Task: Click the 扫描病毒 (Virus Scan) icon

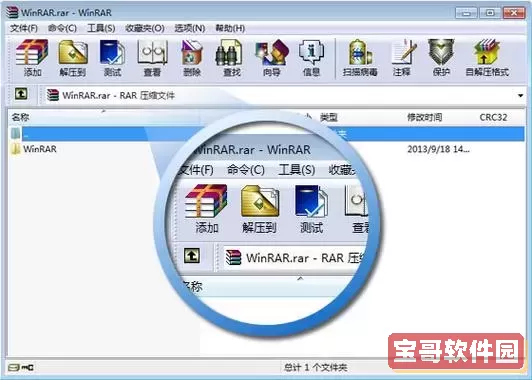Action: click(x=360, y=52)
